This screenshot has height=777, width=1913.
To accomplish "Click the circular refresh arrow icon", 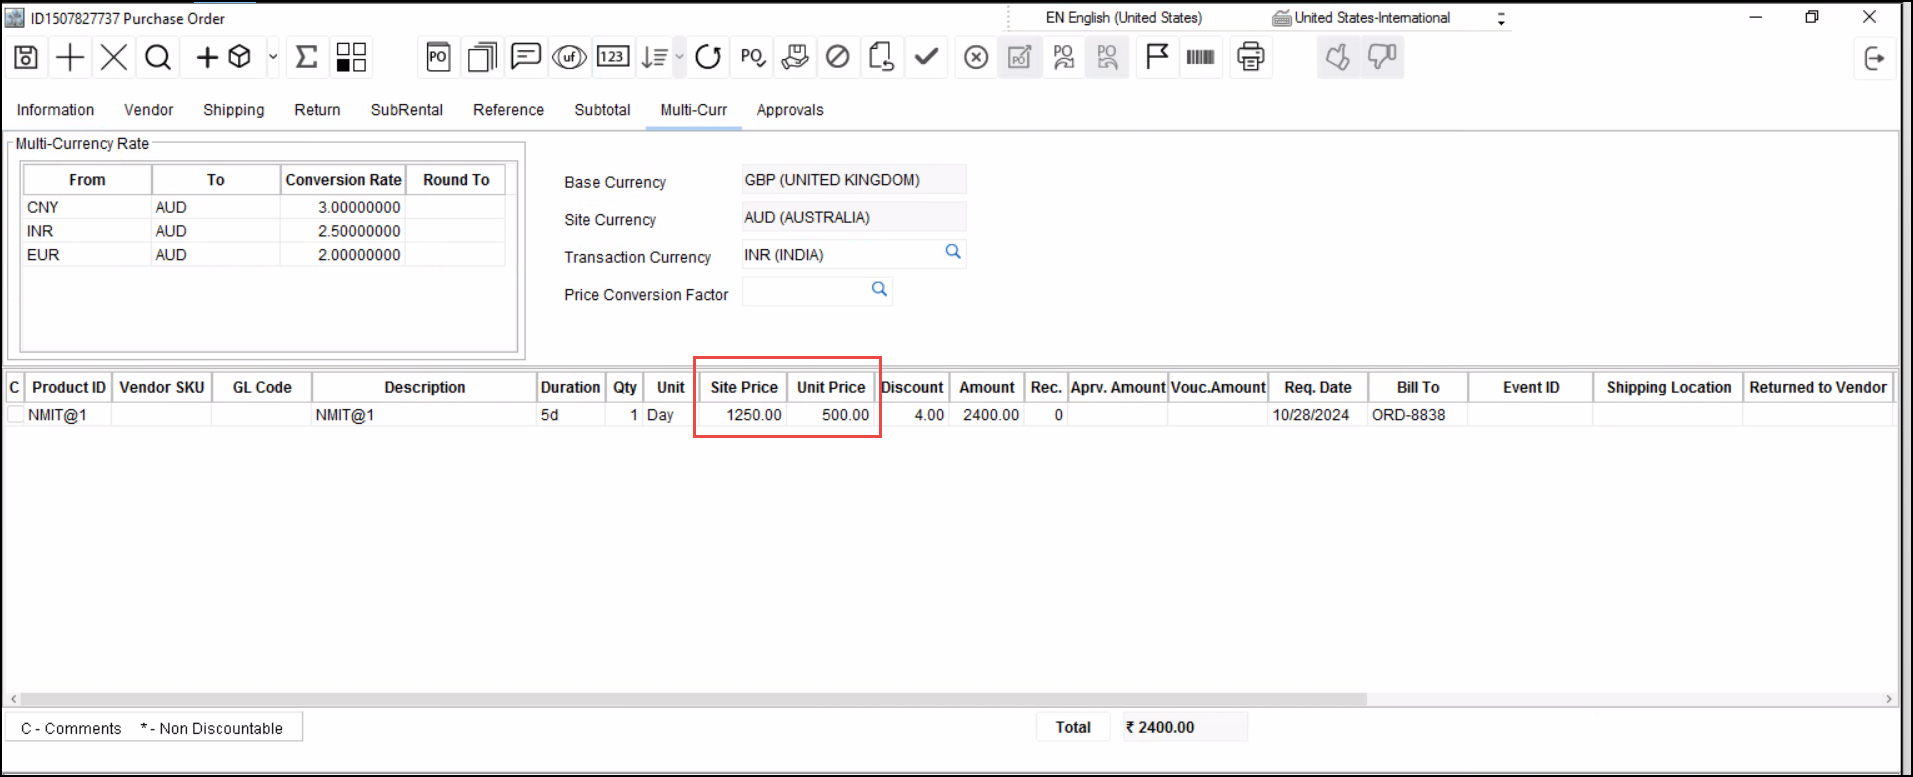I will tap(708, 58).
